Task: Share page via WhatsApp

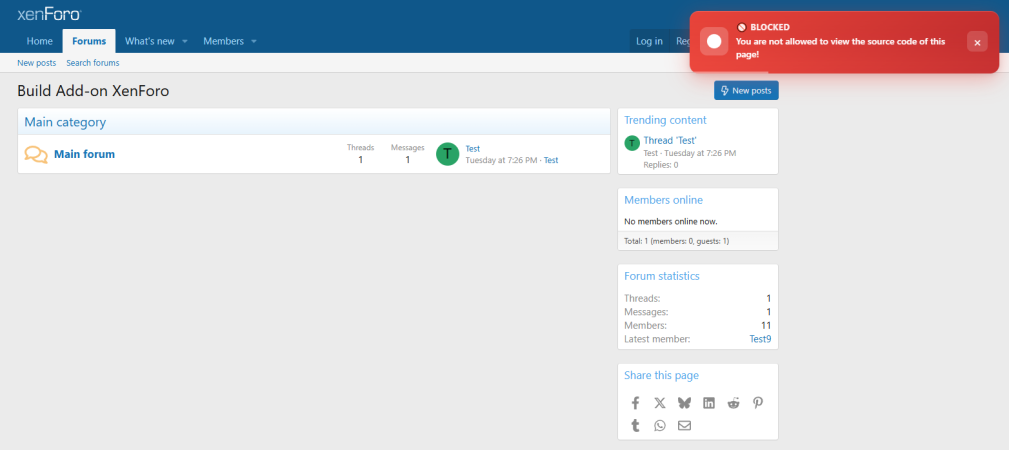Action: (x=660, y=426)
